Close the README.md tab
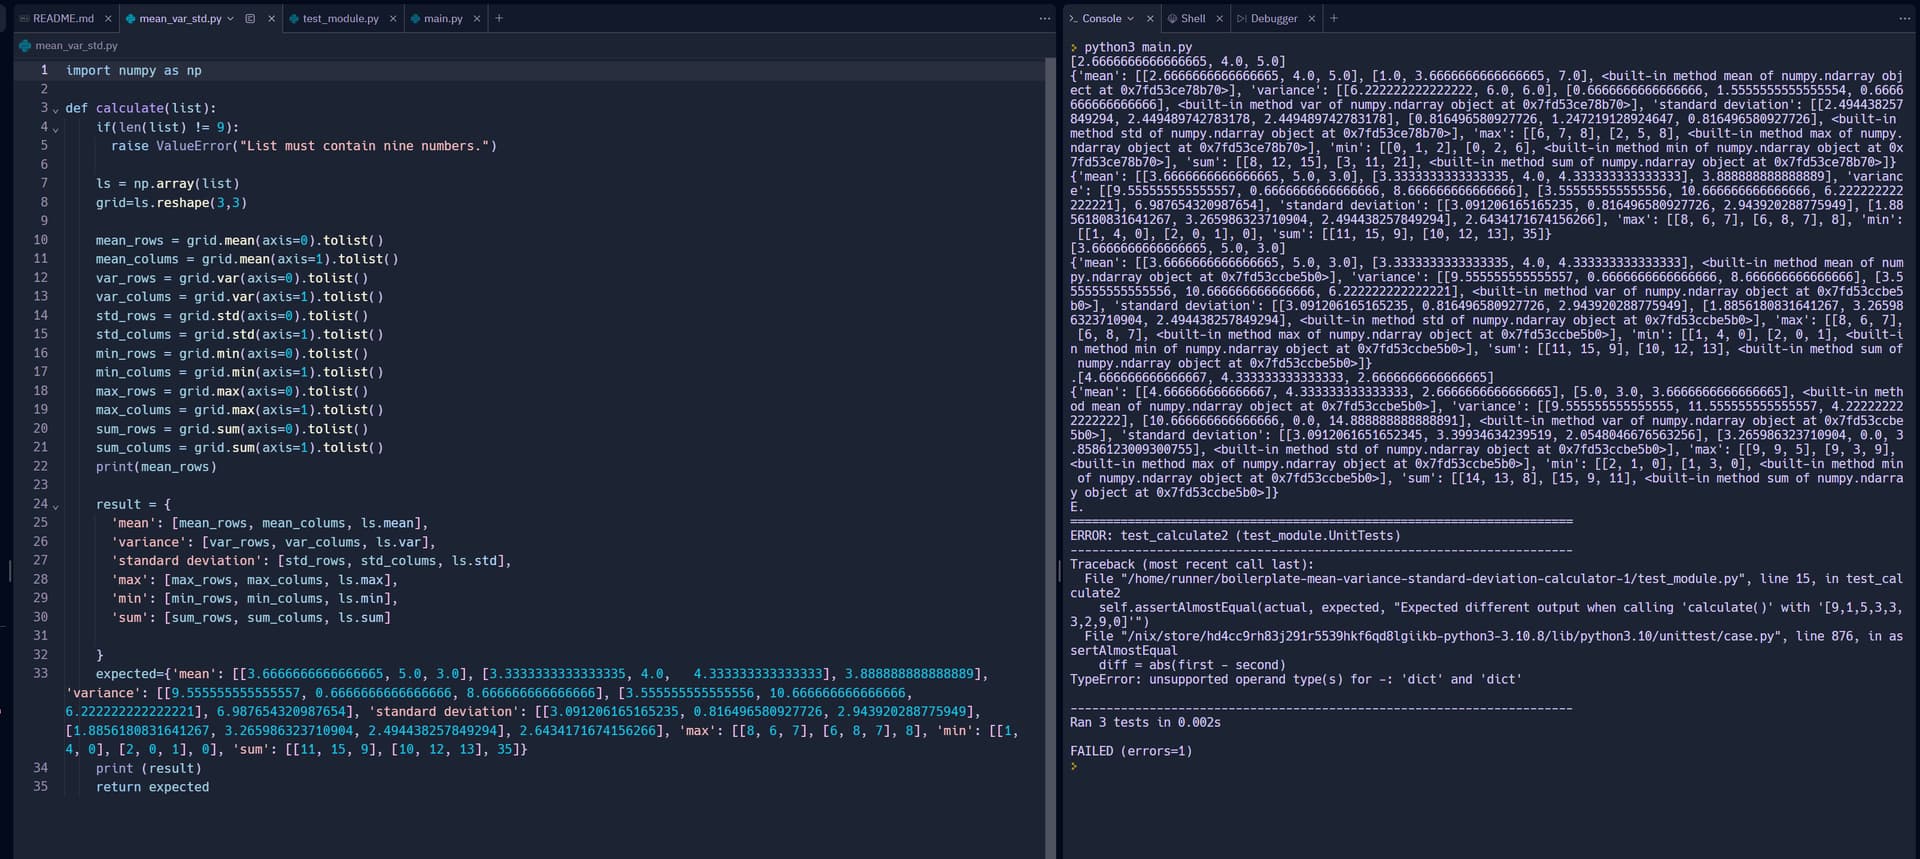 (x=108, y=18)
